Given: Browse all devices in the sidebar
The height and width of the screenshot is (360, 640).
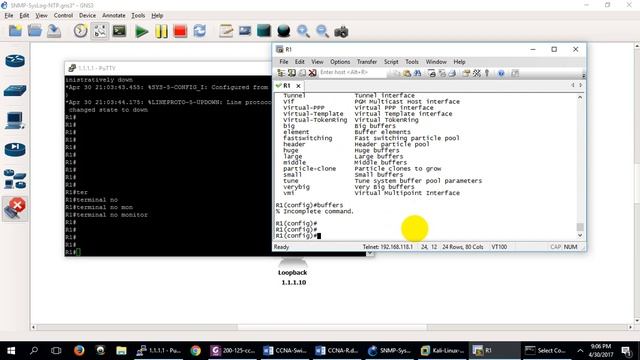Looking at the screenshot, I should pyautogui.click(x=15, y=179).
